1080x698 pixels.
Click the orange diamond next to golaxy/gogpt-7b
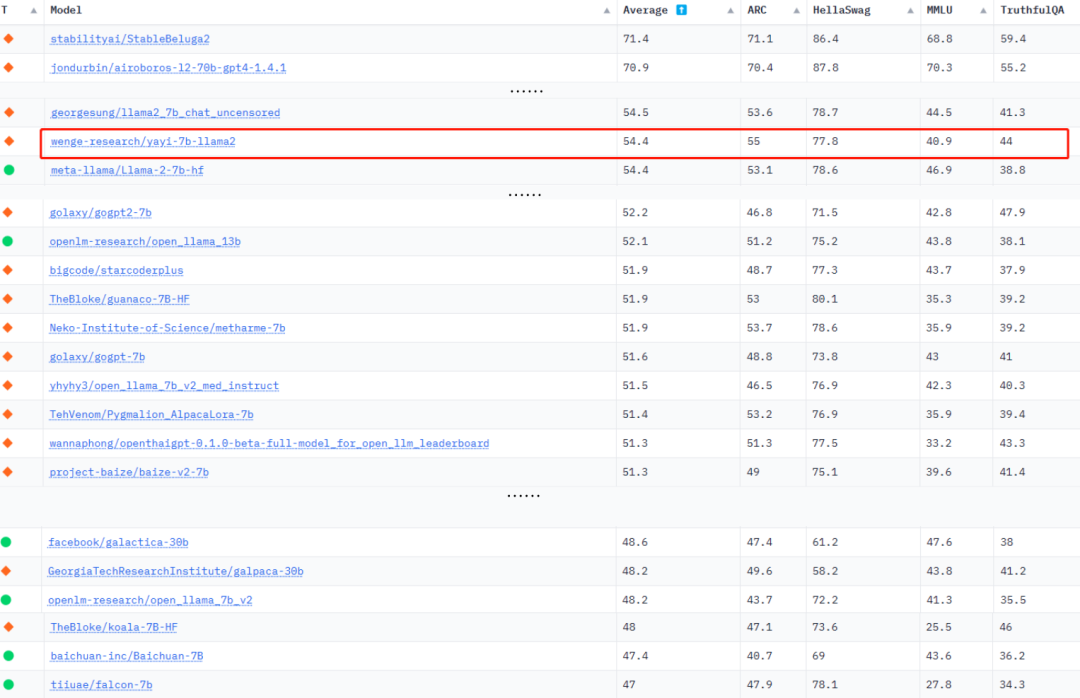8,357
